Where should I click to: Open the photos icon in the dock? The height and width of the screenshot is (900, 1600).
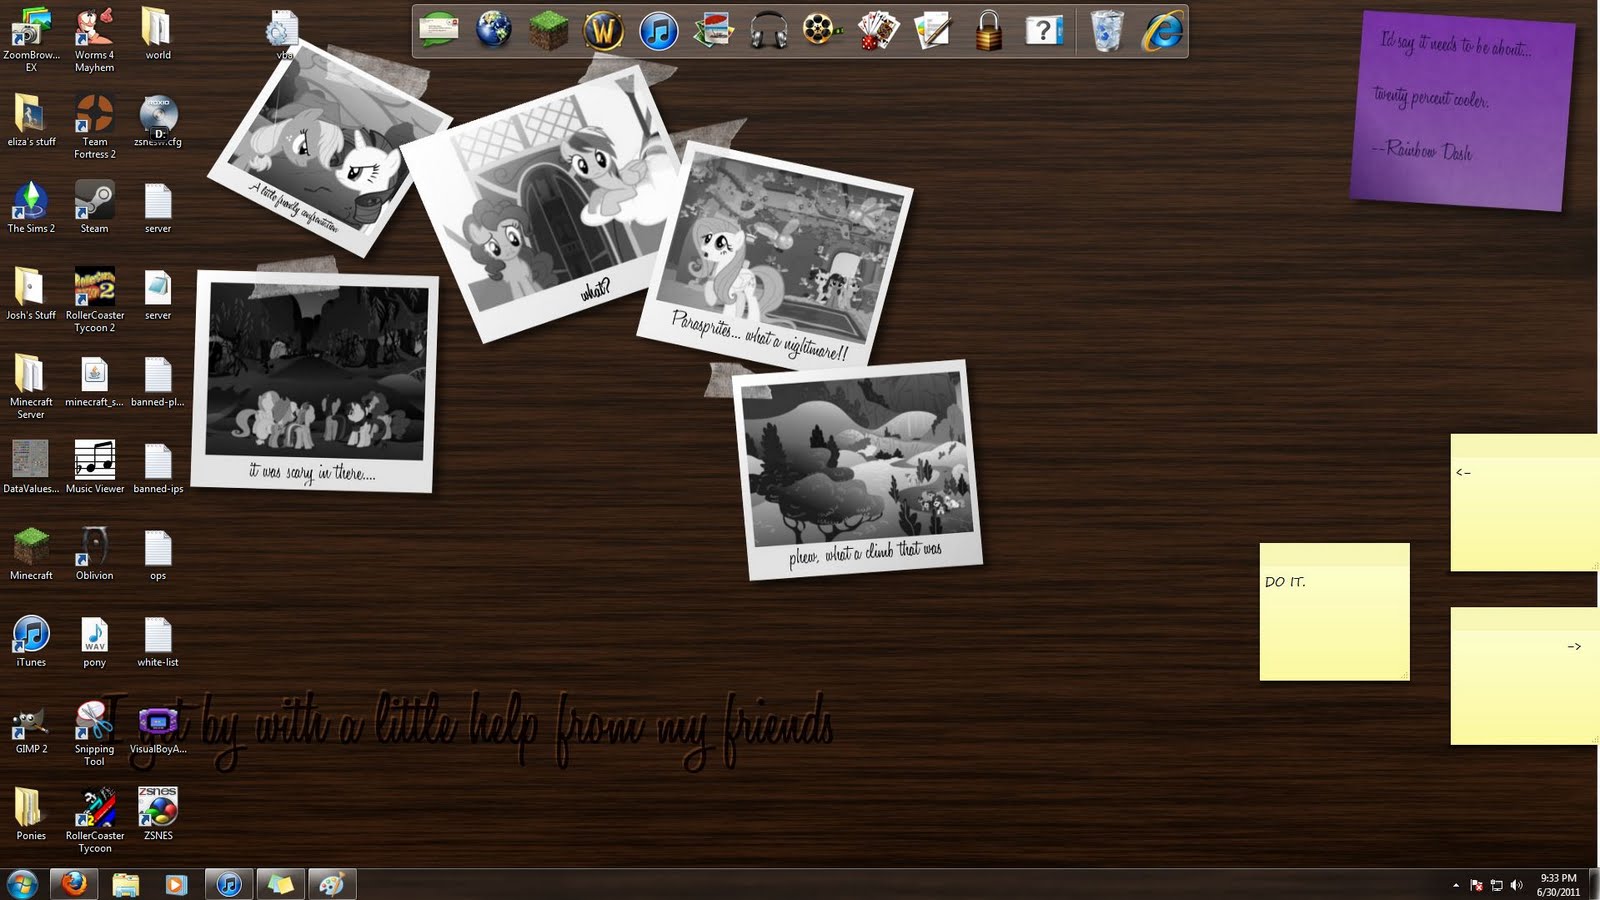point(713,31)
